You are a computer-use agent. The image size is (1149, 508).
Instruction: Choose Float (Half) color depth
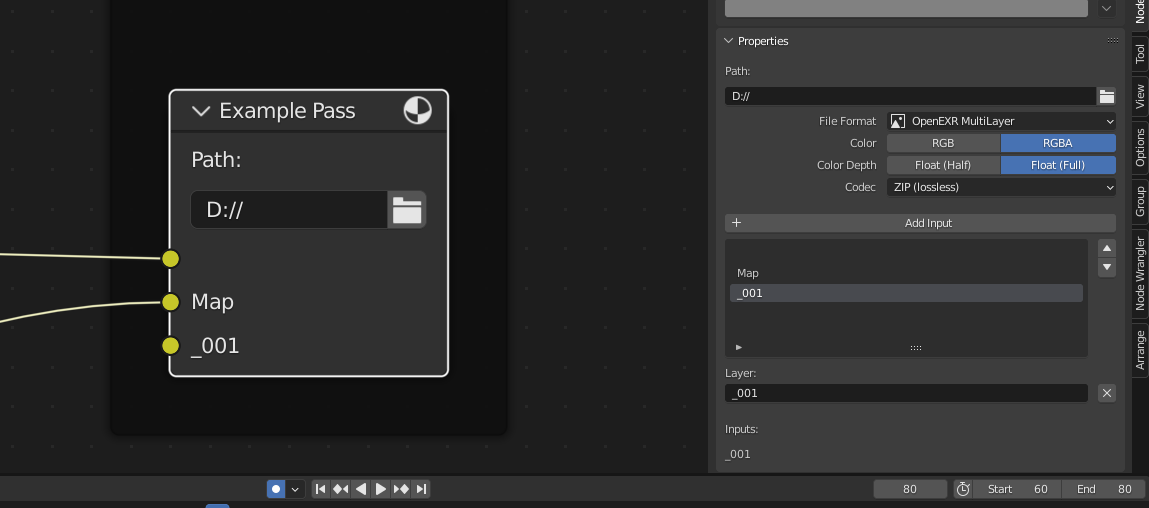pyautogui.click(x=943, y=165)
